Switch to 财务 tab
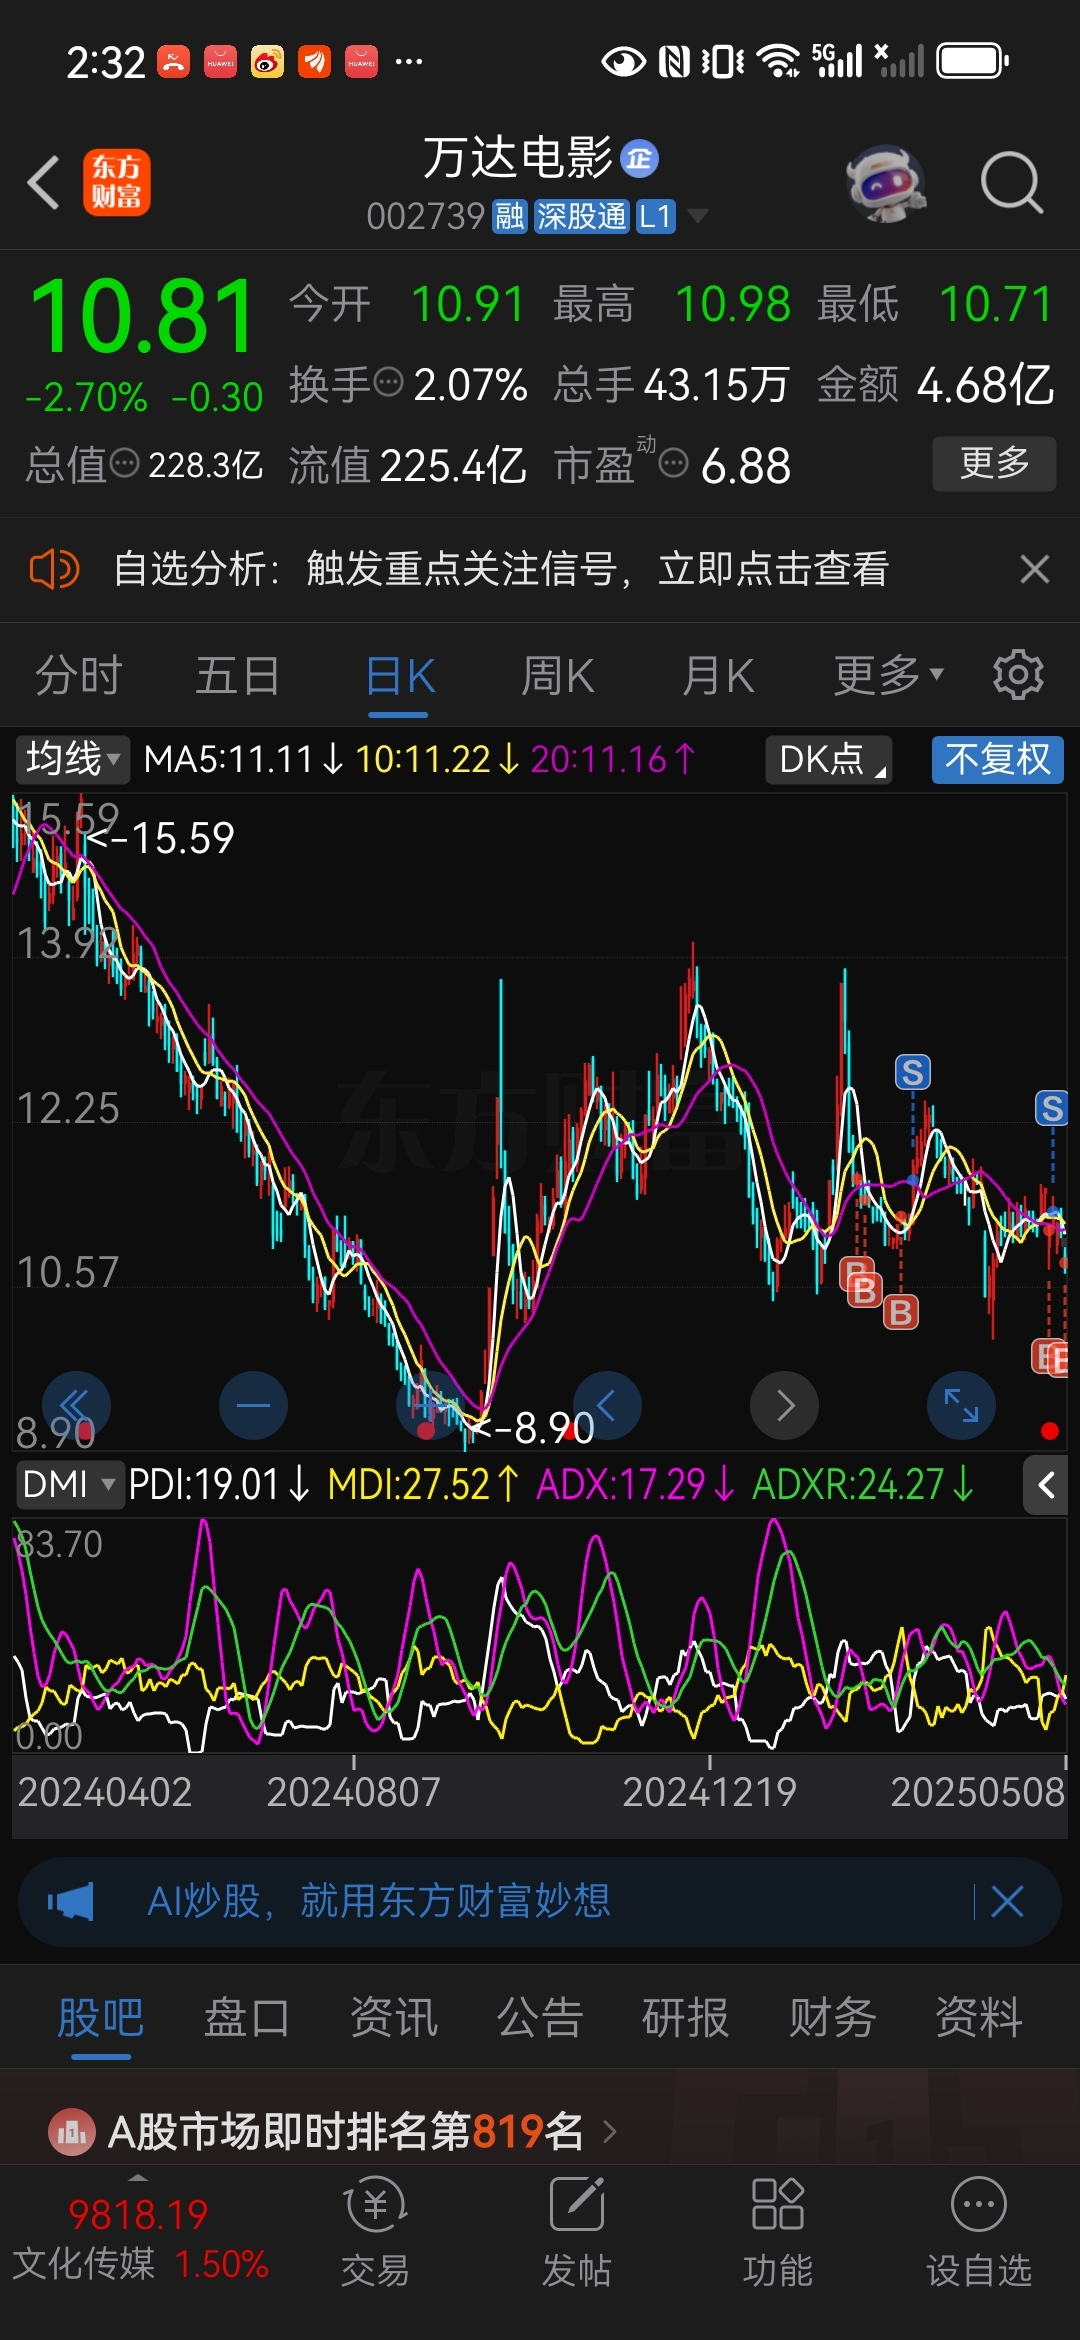Viewport: 1080px width, 2340px height. click(832, 2017)
